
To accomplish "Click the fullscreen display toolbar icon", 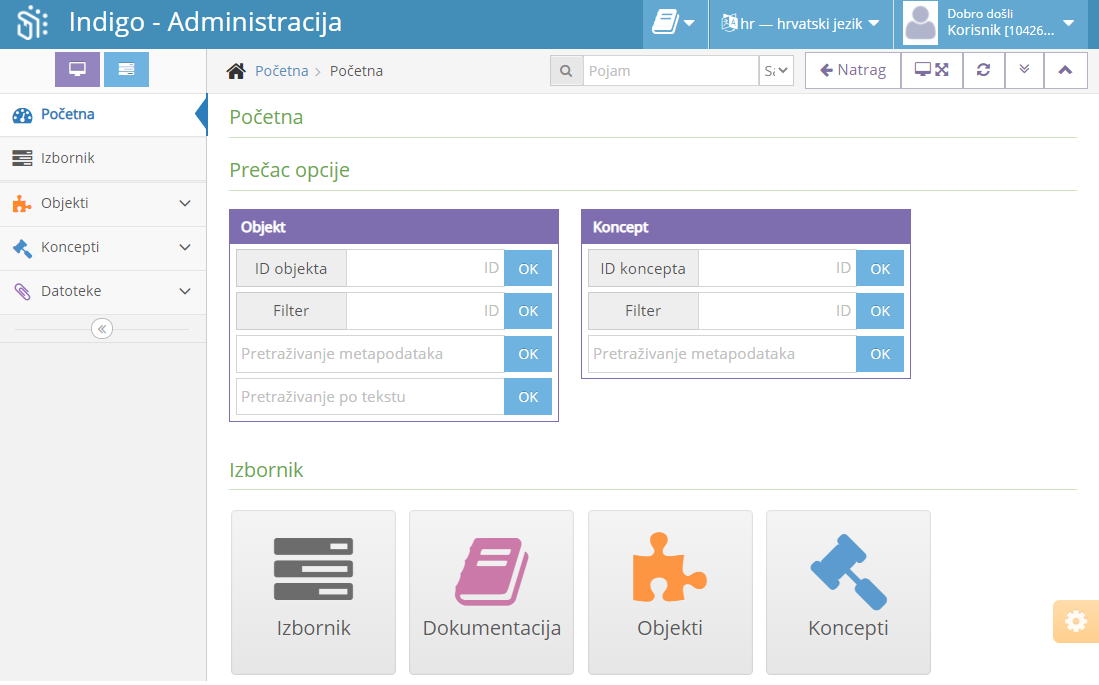I will tap(931, 70).
